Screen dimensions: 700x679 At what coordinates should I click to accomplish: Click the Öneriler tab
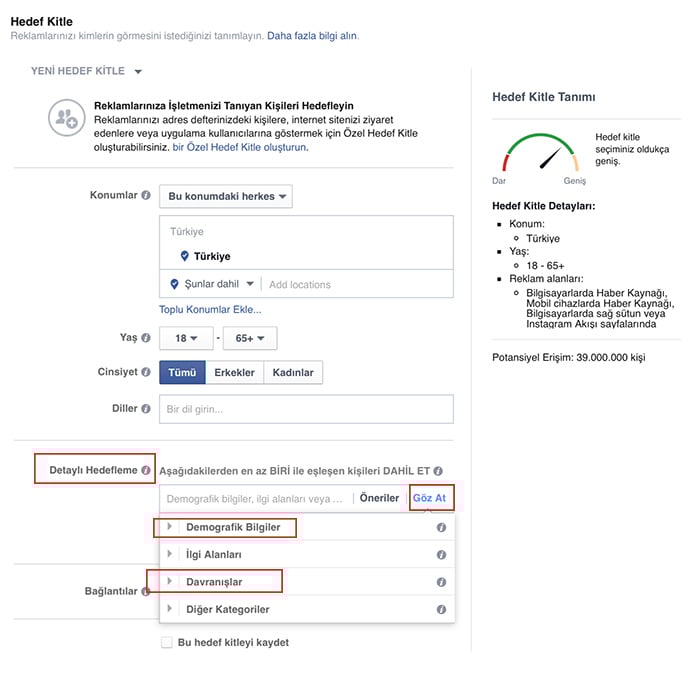379,498
